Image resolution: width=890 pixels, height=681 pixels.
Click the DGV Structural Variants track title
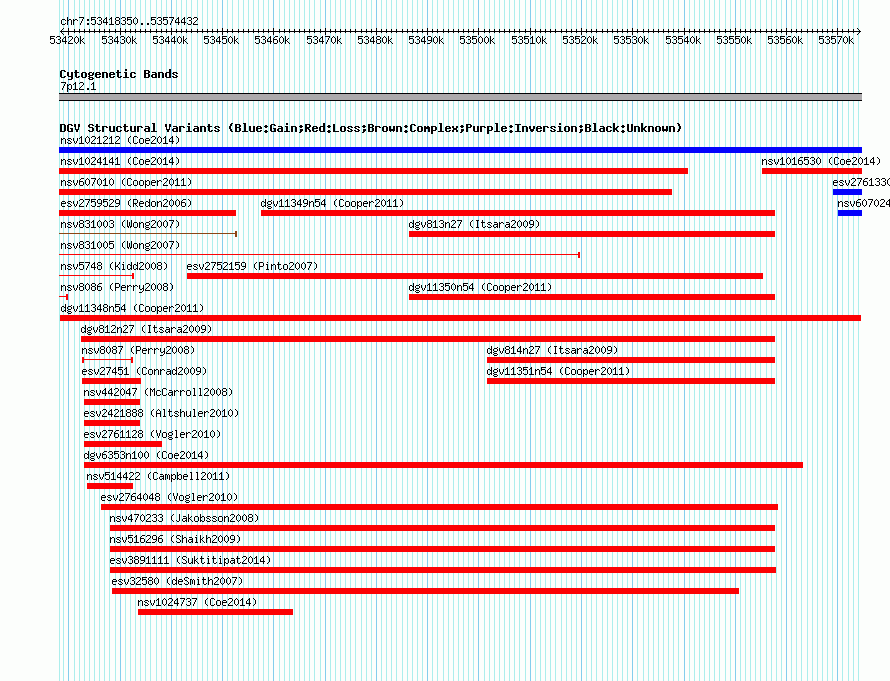click(x=370, y=128)
